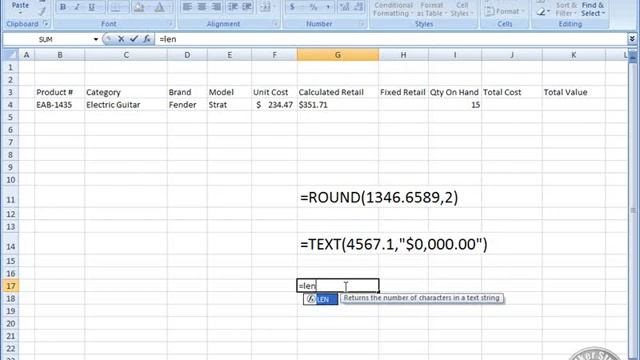
Task: Open Alignment group dialog launcher
Action: [275, 24]
